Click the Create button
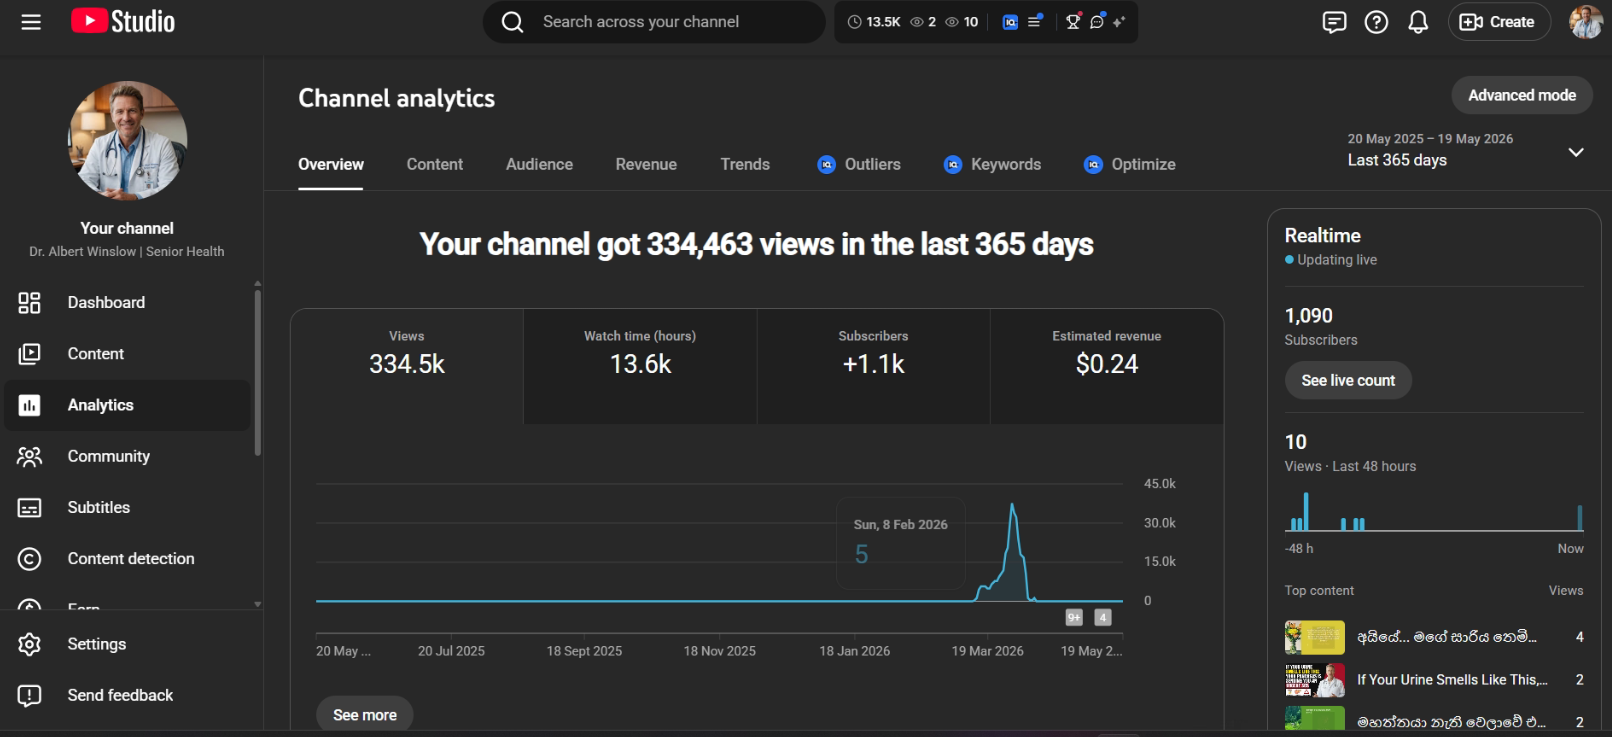Screen dimensions: 1612x737 (1498, 22)
